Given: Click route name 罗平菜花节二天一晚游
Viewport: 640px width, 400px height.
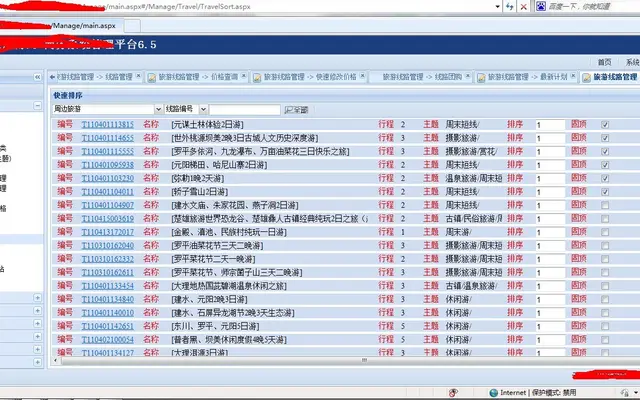Looking at the screenshot, I should [213, 259].
